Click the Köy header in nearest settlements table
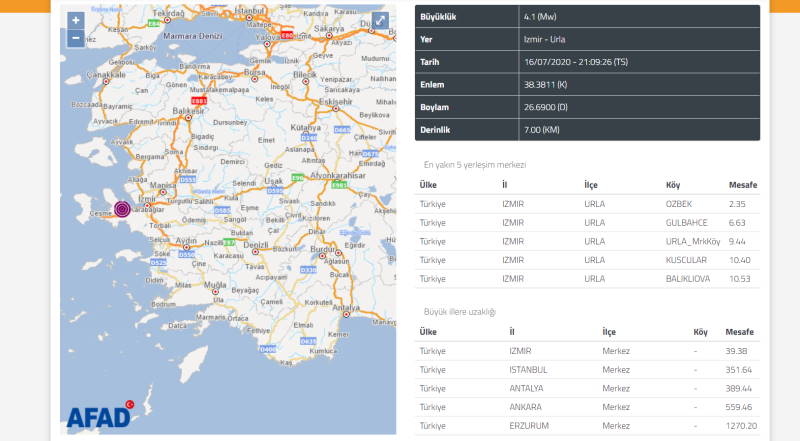800x441 pixels. pos(673,185)
